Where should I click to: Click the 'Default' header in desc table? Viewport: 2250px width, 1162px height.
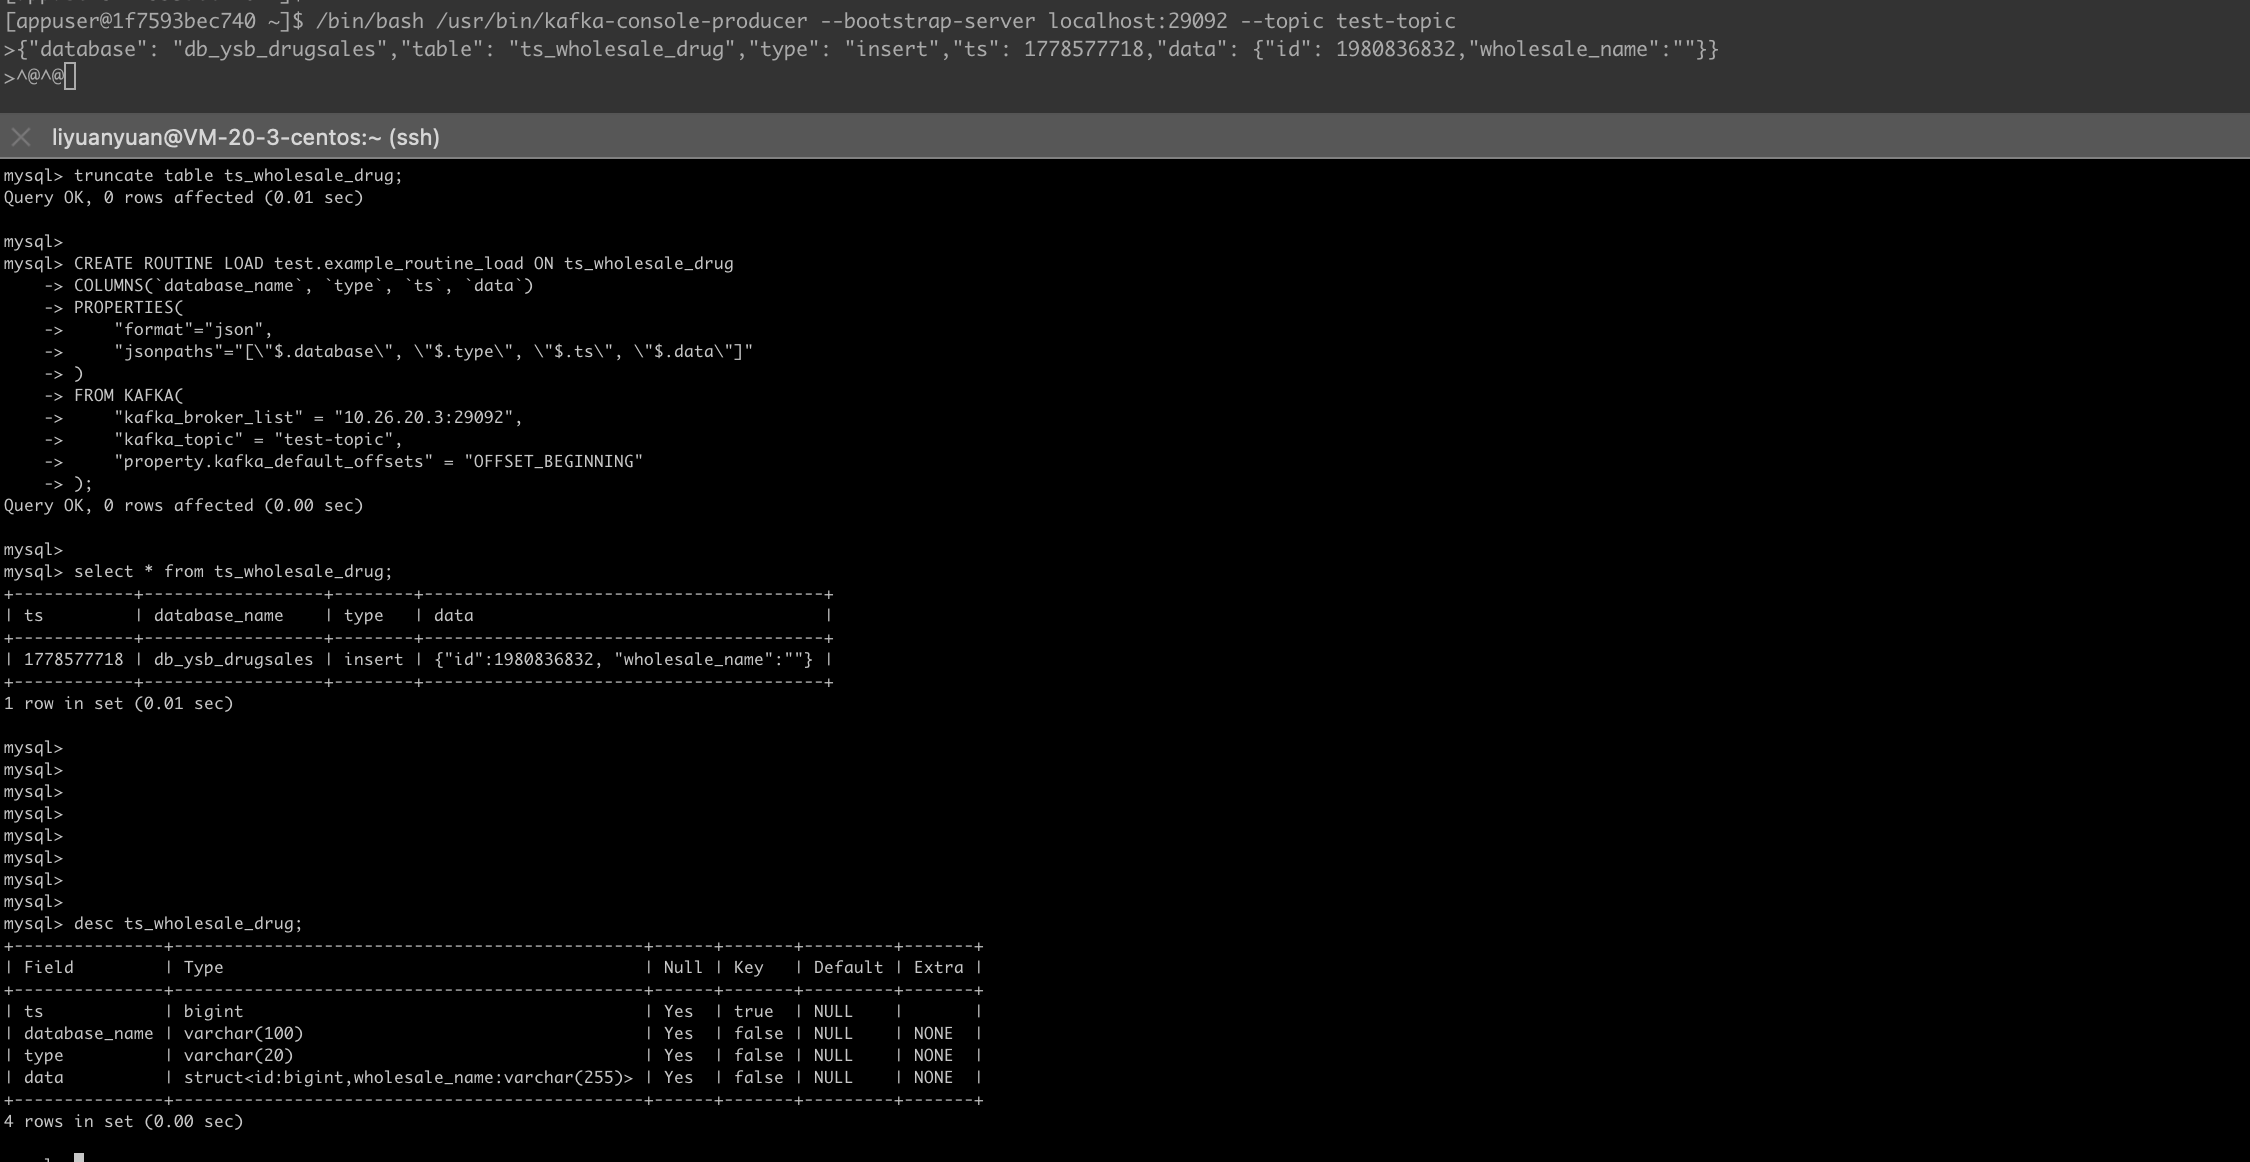[x=848, y=967]
